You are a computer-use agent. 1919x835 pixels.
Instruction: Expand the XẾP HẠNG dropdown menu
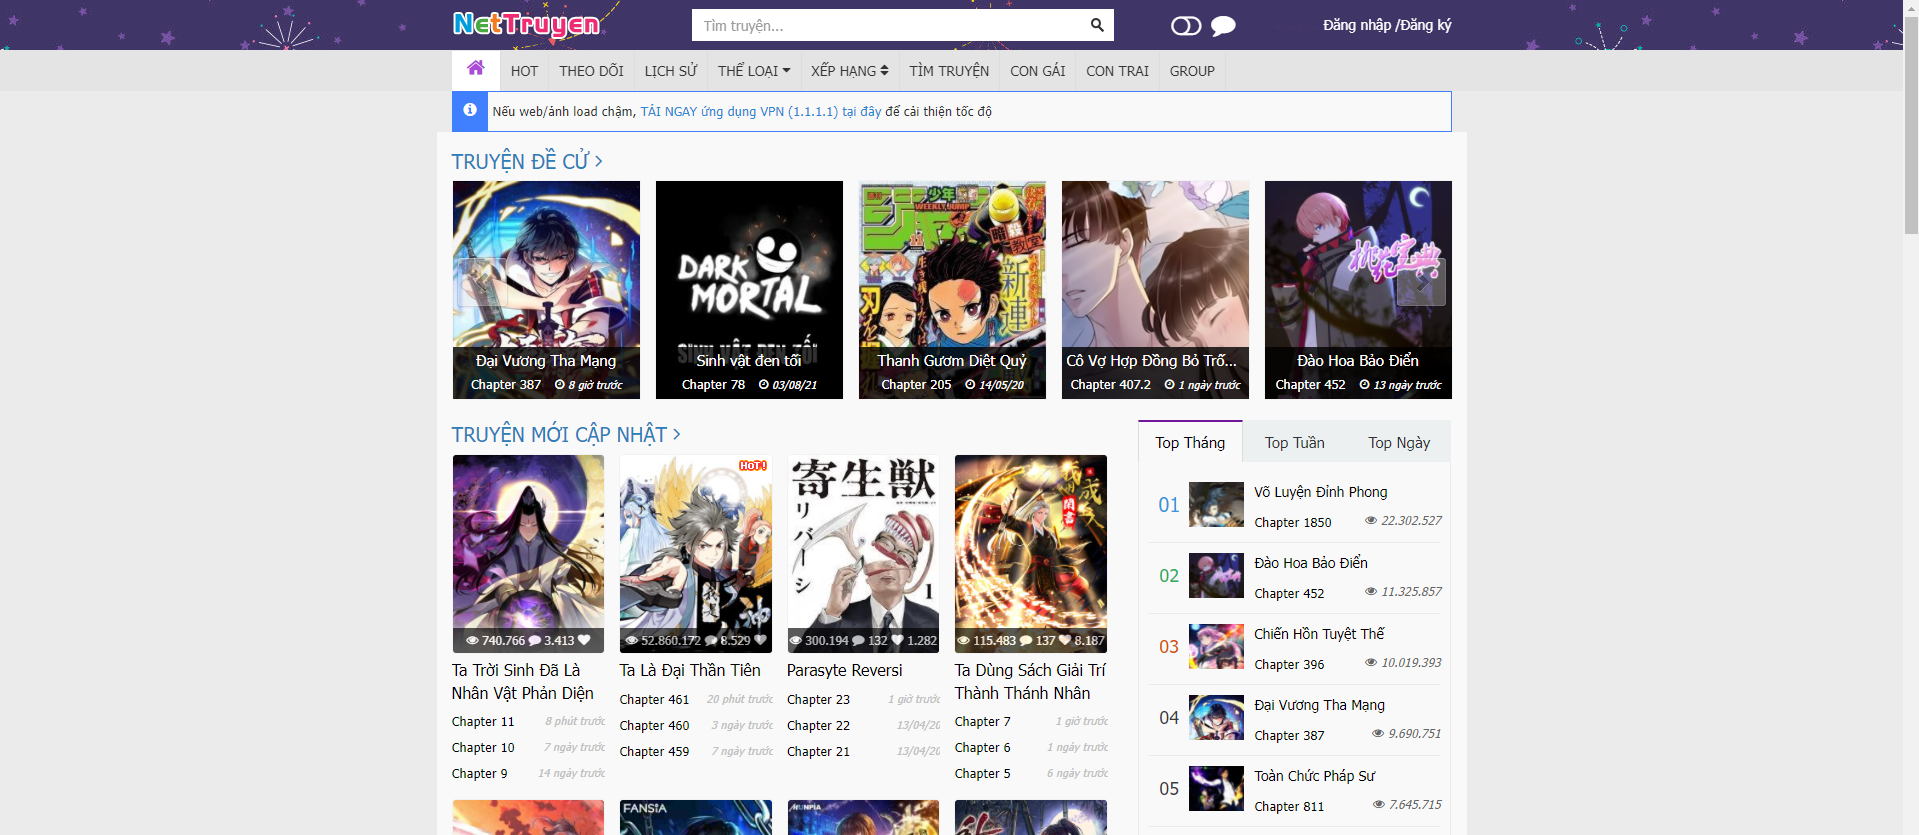[x=849, y=71]
